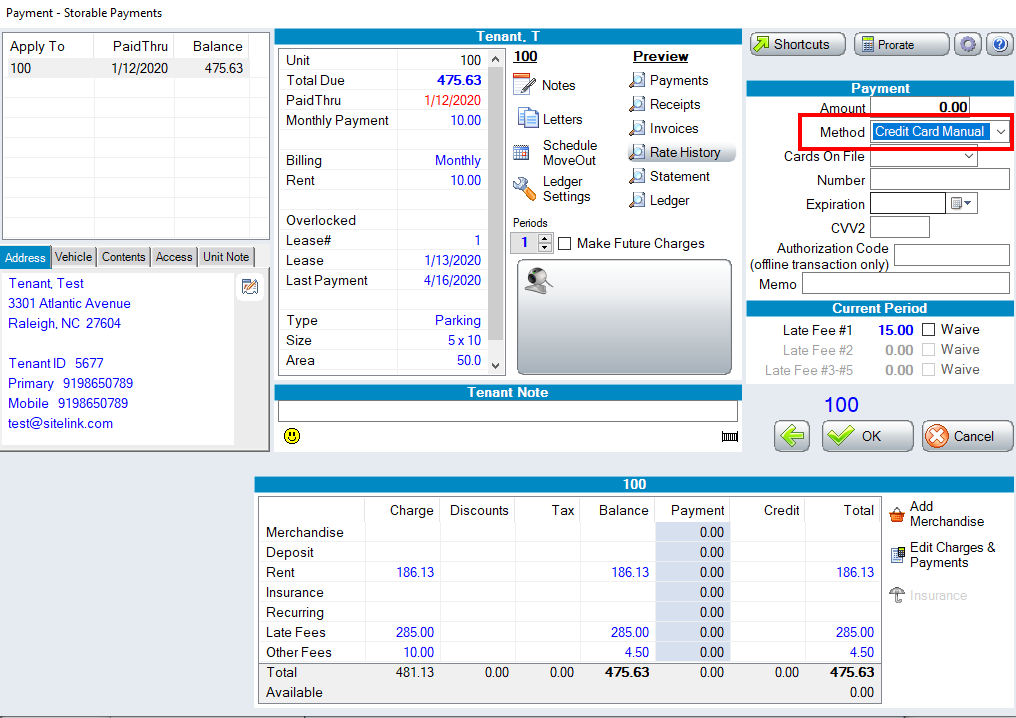This screenshot has width=1016, height=718.
Task: Click test@sitelink.com email
Action: point(60,423)
